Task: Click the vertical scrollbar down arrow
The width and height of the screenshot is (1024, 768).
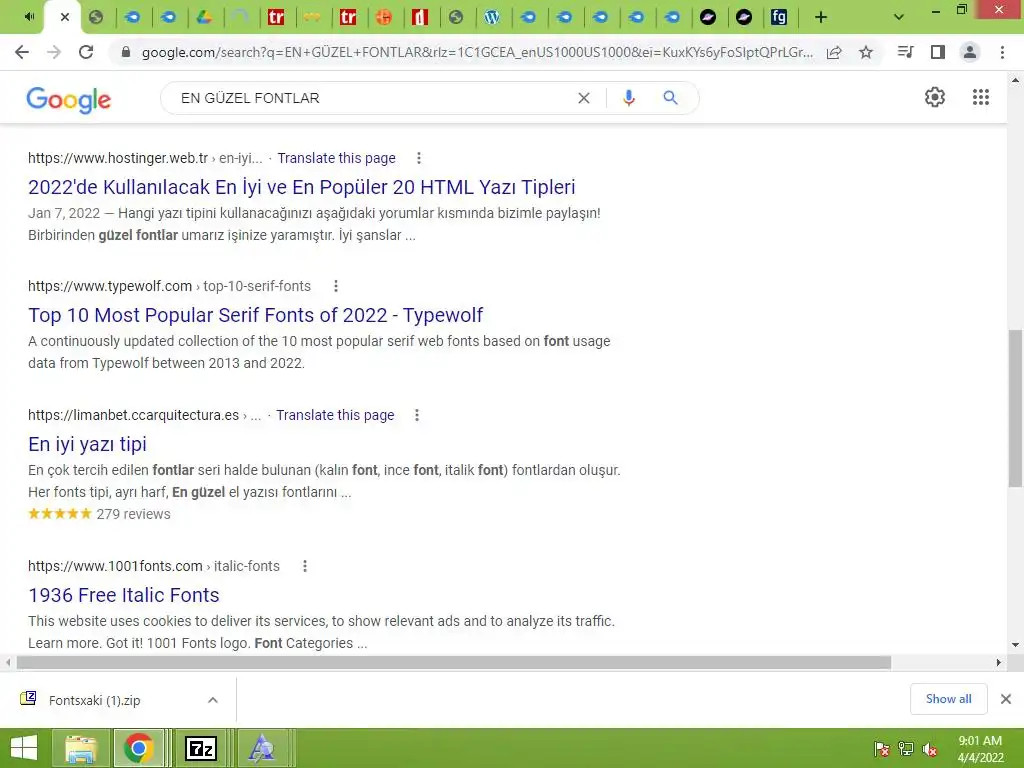Action: (1015, 645)
